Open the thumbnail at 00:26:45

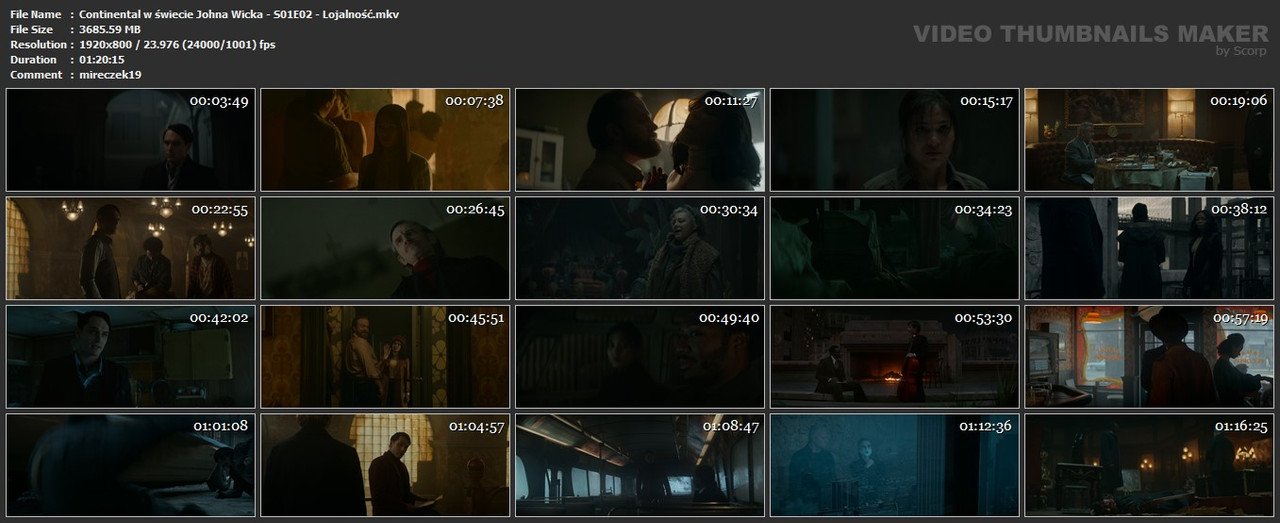(385, 248)
